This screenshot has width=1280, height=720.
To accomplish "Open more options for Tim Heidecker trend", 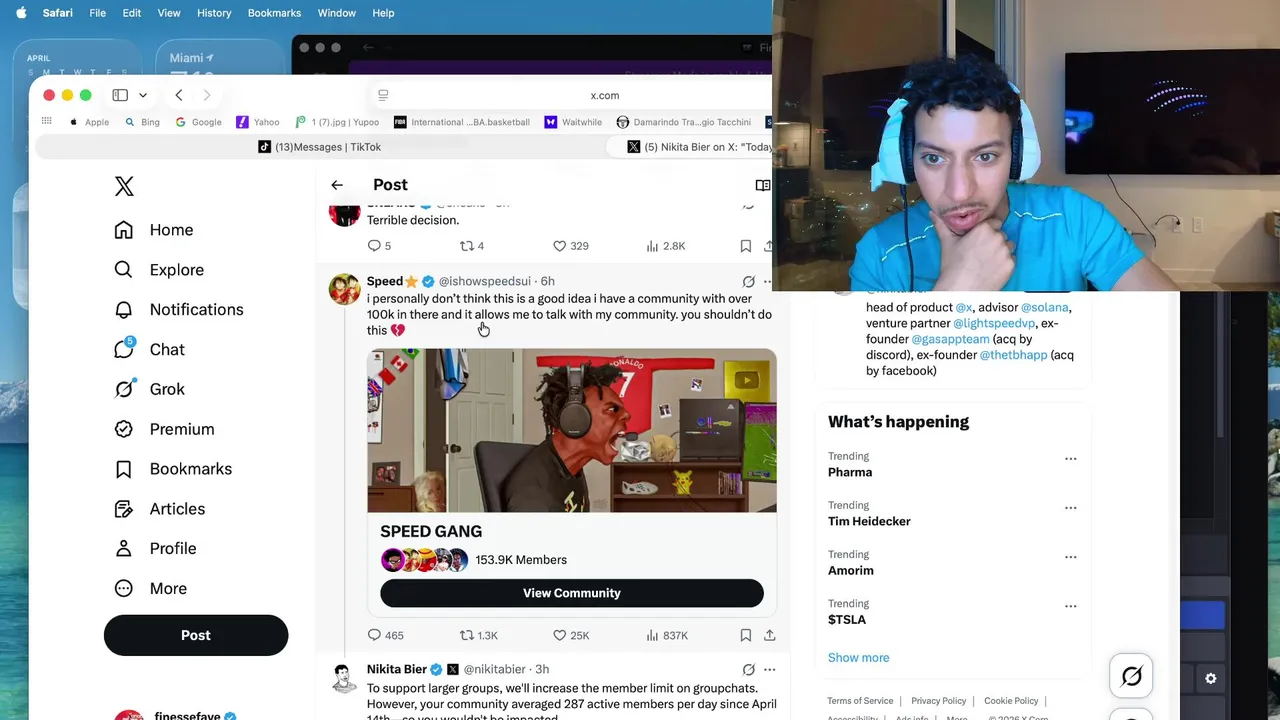I will coord(1071,508).
